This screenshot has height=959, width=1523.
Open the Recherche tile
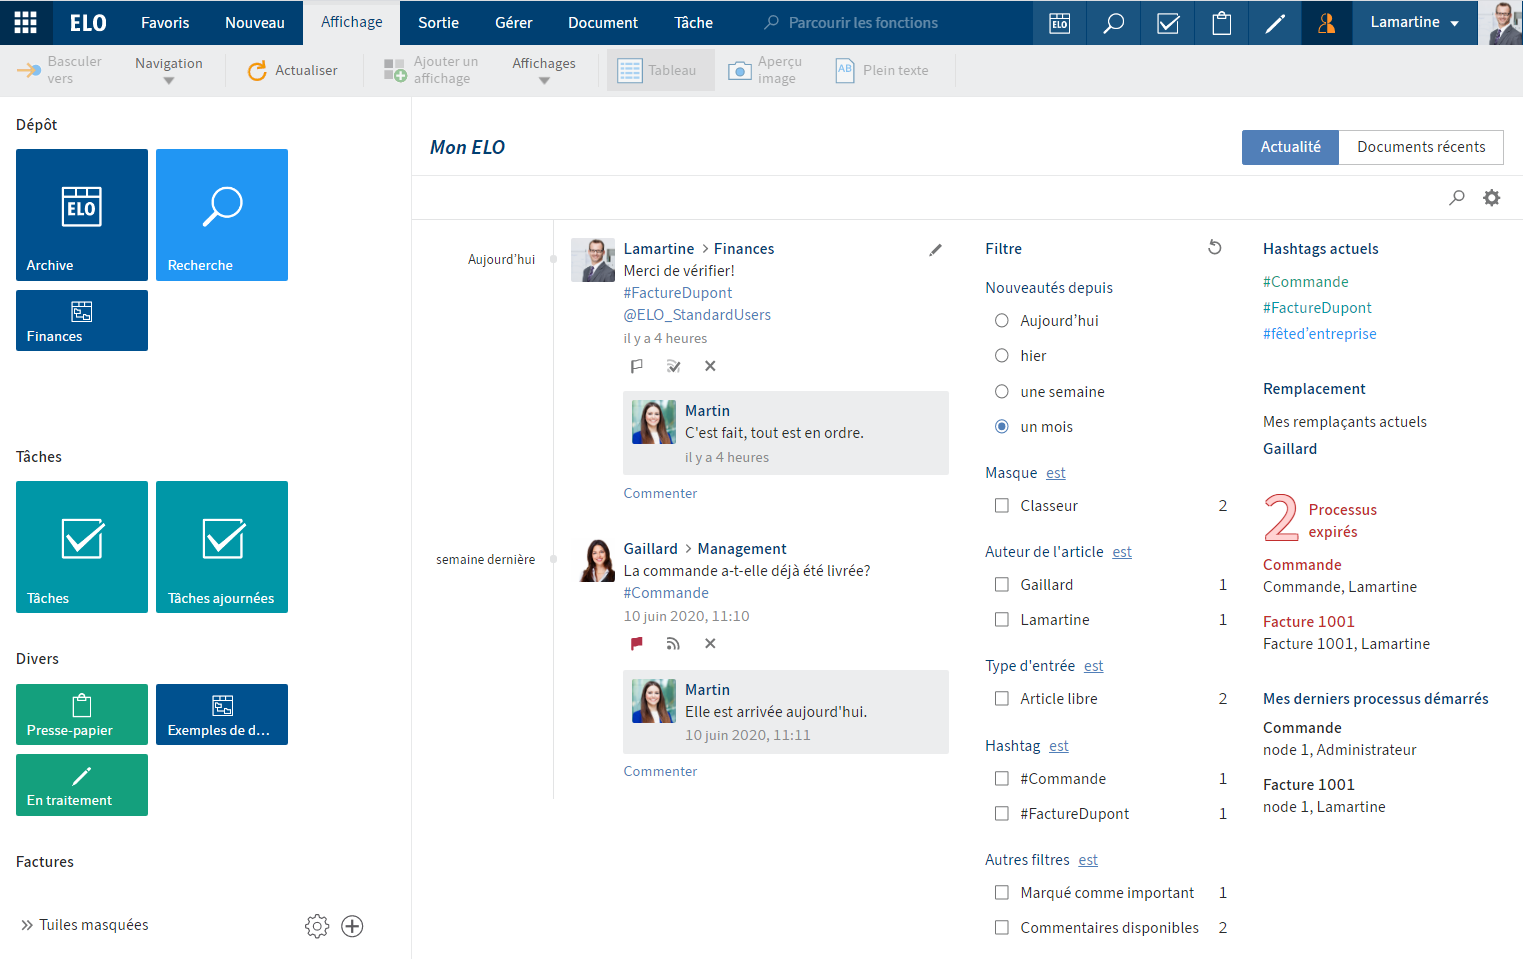[222, 215]
